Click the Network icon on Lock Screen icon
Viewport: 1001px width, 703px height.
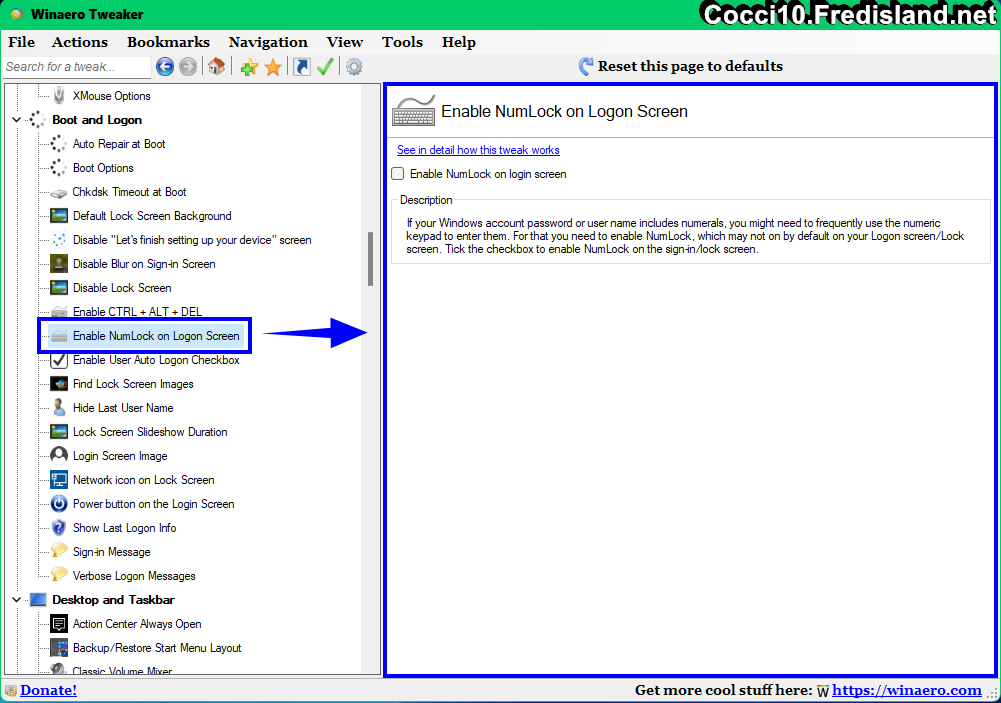click(x=59, y=480)
